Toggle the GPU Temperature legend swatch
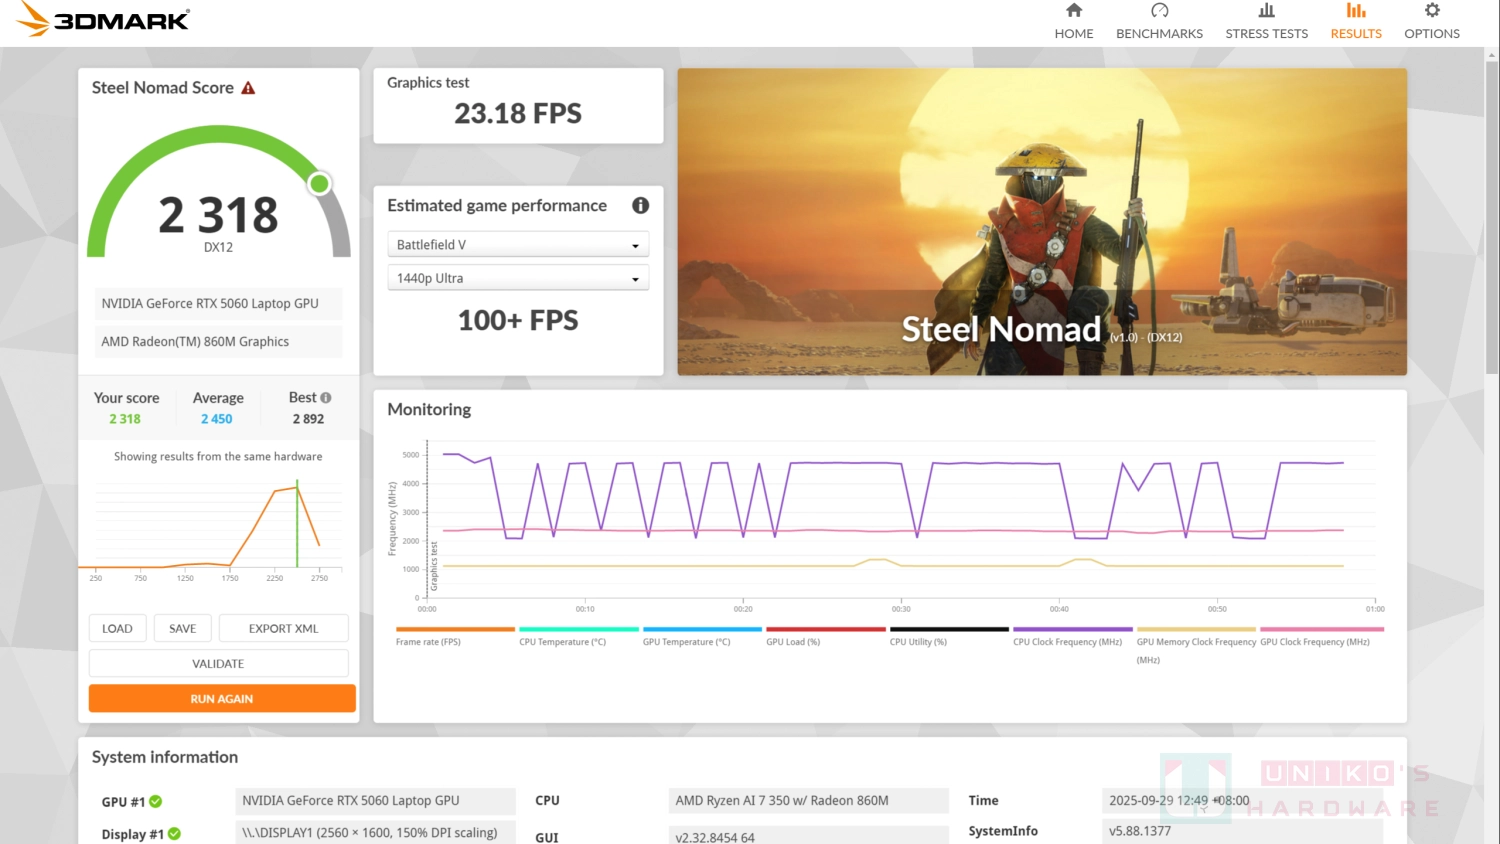The width and height of the screenshot is (1500, 844). coord(702,629)
